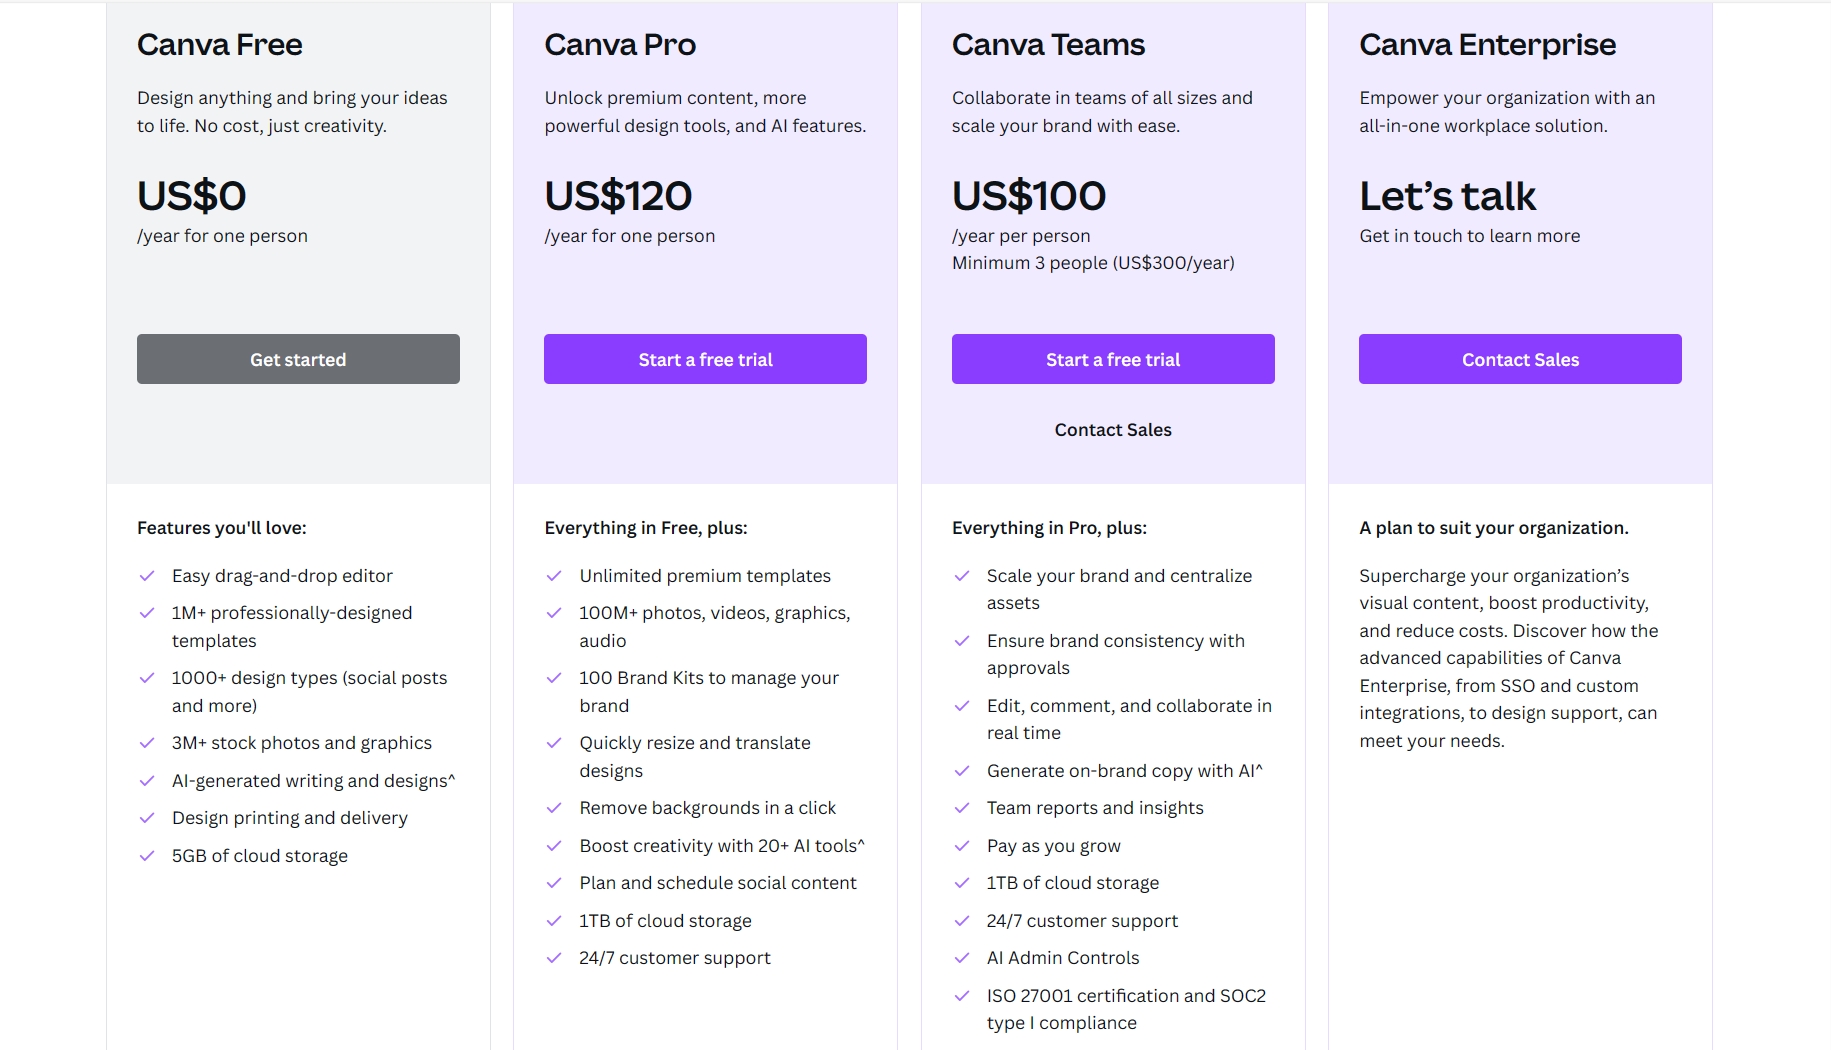Click the checkmark next to '24/7 customer support' under Pro
1831x1050 pixels.
tap(554, 957)
